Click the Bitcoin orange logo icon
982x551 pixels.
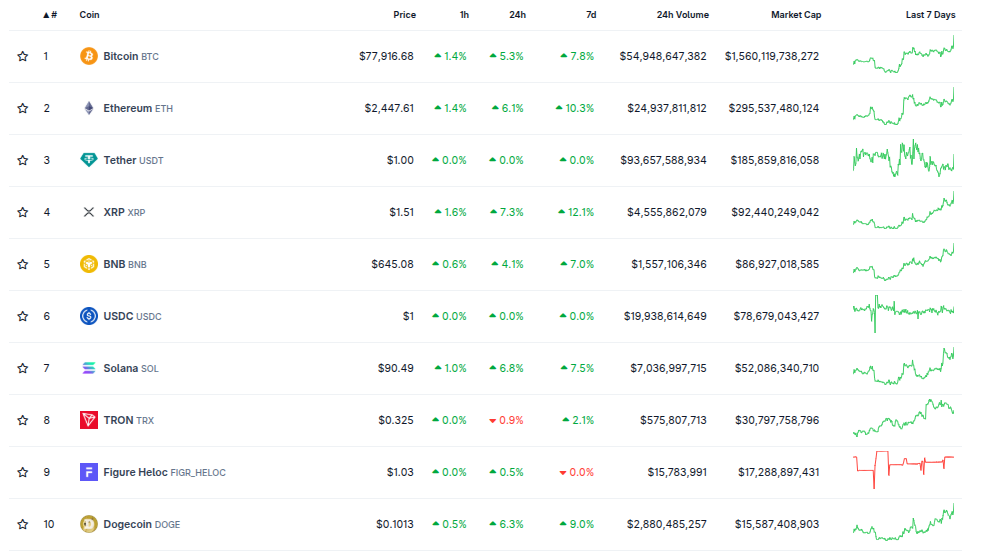pyautogui.click(x=89, y=56)
